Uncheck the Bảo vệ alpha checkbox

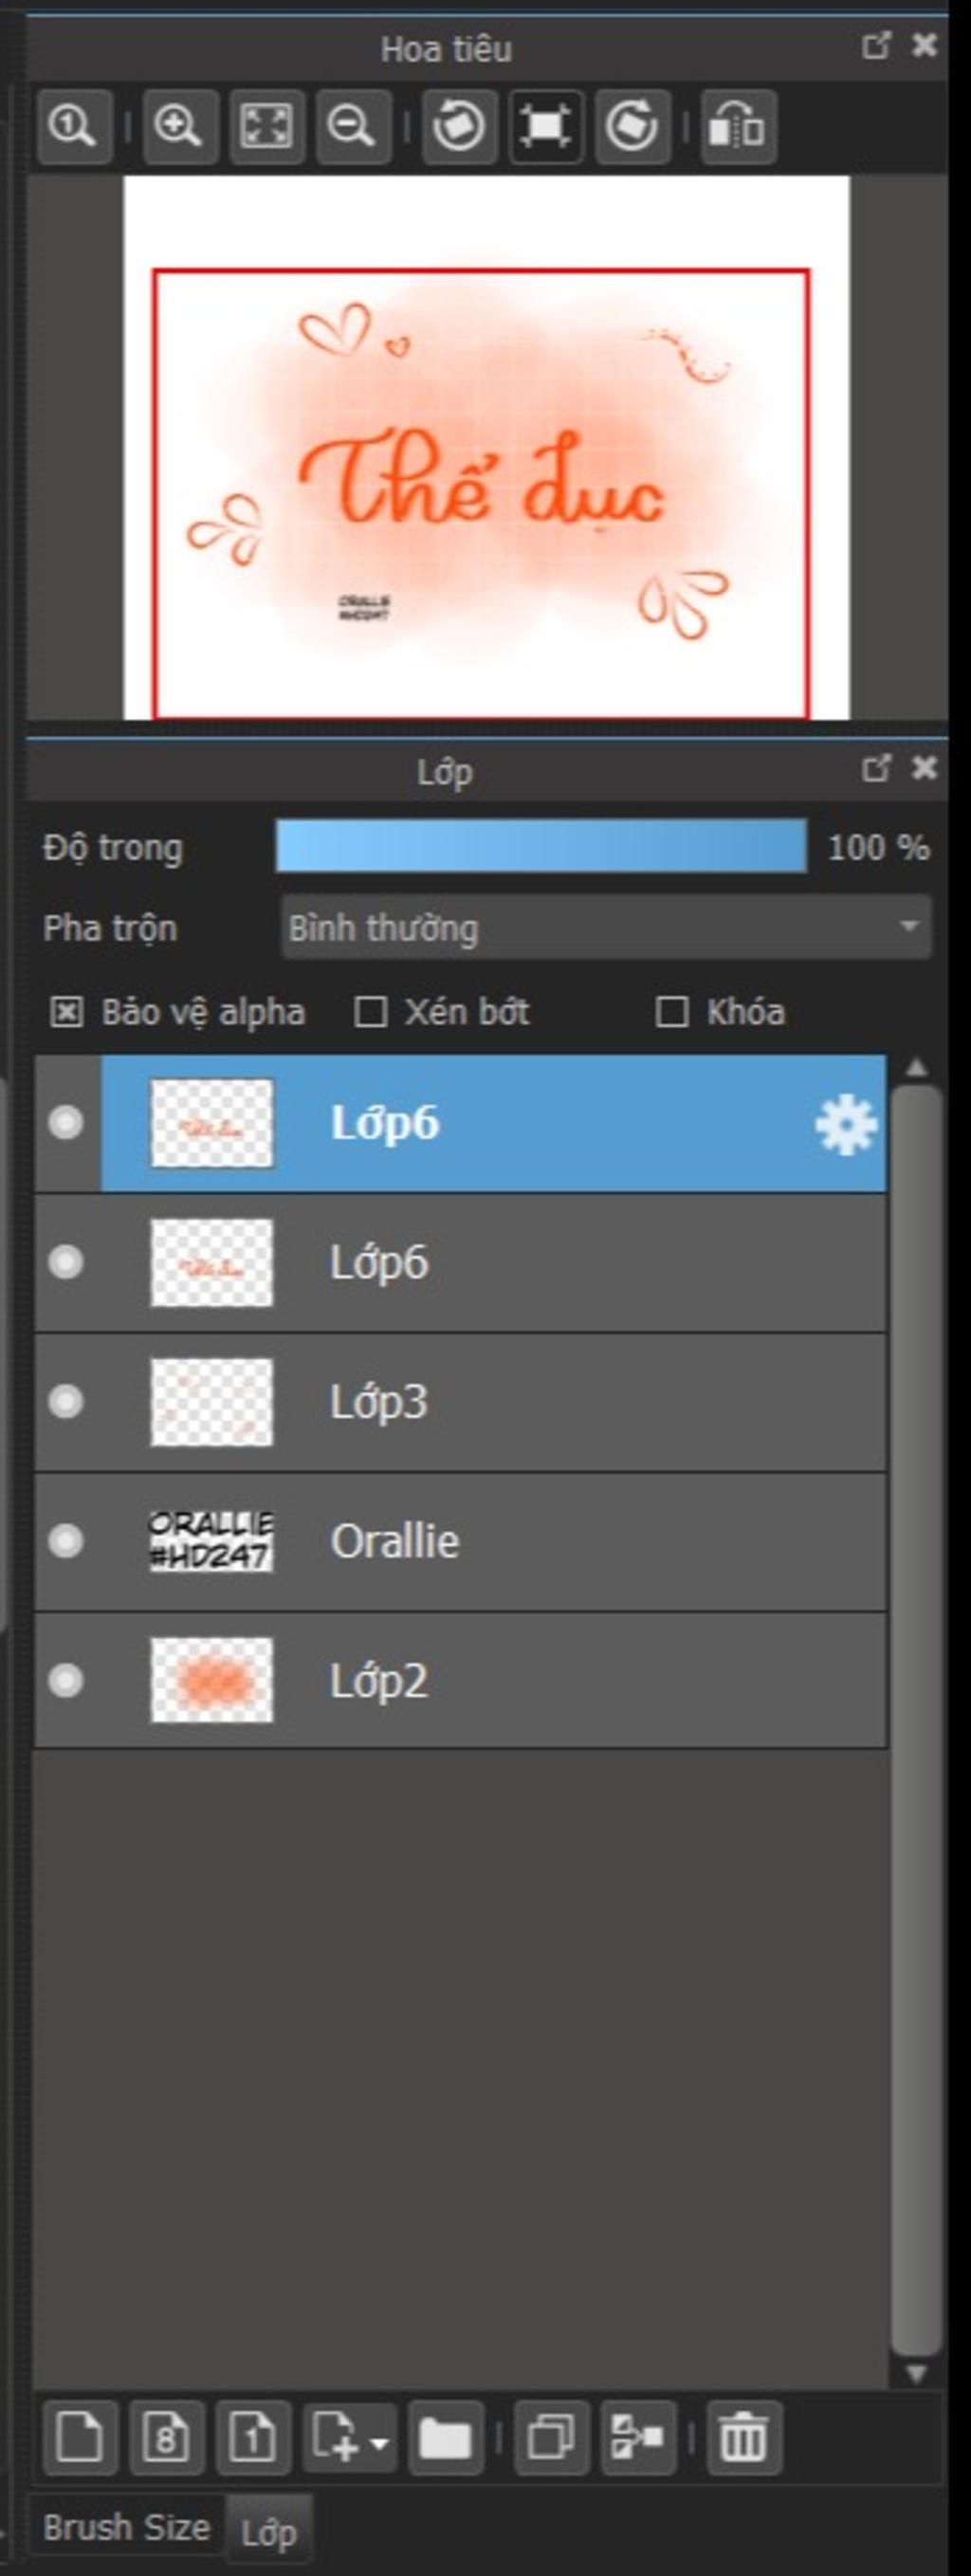(x=66, y=1013)
